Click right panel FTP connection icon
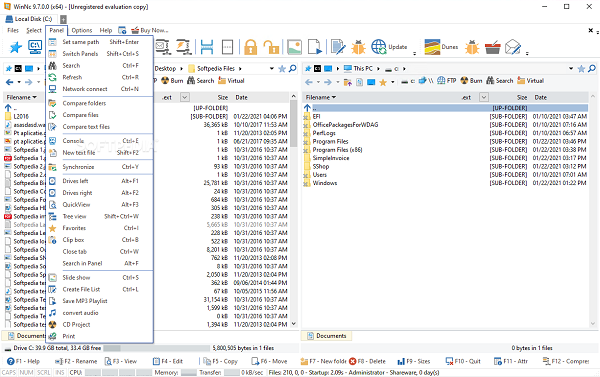 (x=446, y=81)
